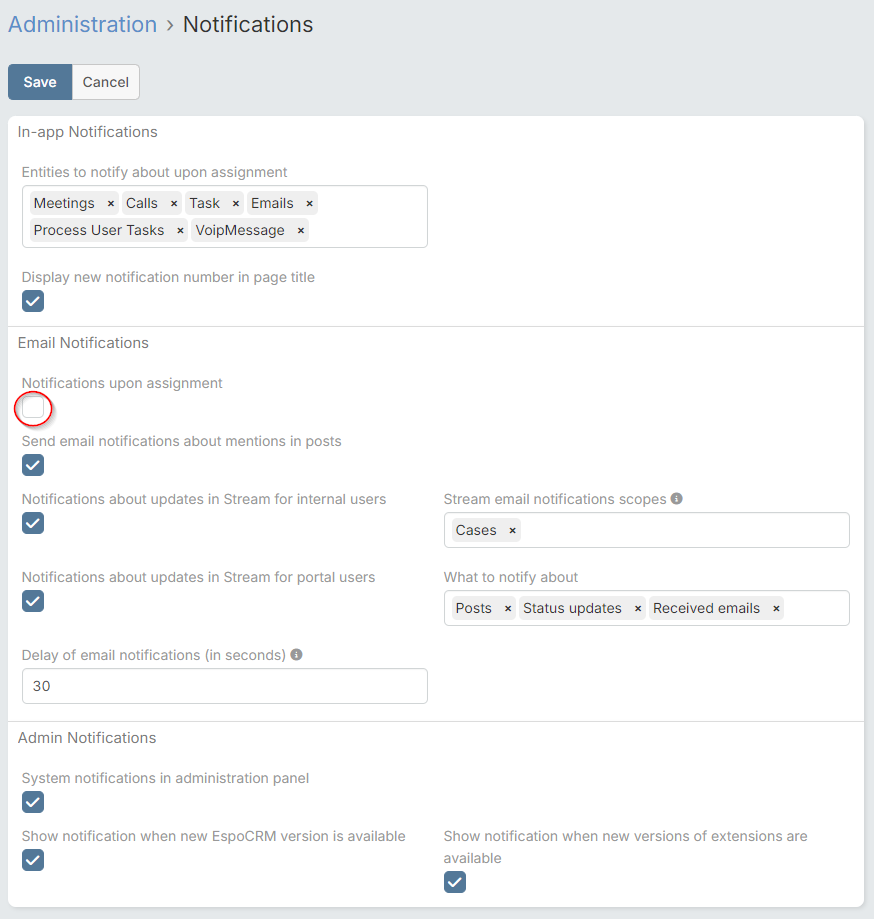
Task: Remove the Calls entity tag
Action: [173, 204]
